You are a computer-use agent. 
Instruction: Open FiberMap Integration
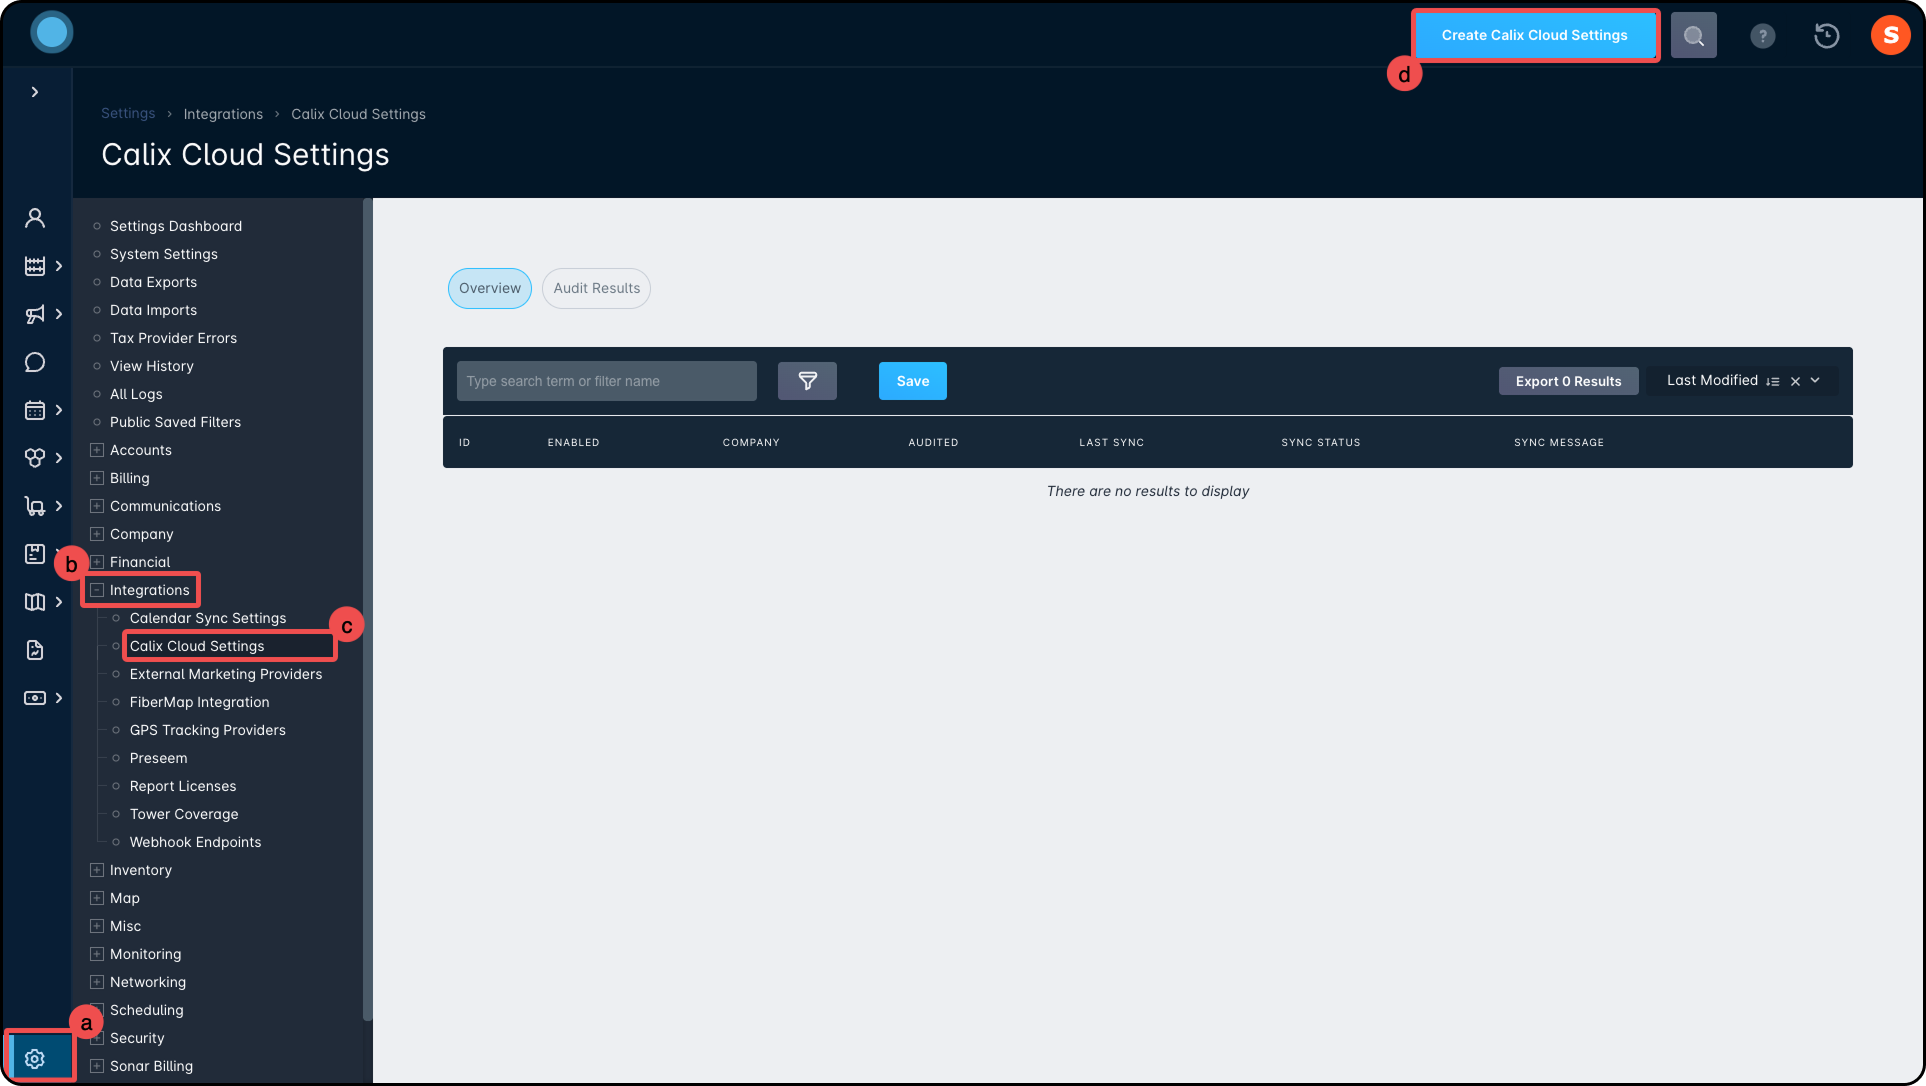[199, 702]
